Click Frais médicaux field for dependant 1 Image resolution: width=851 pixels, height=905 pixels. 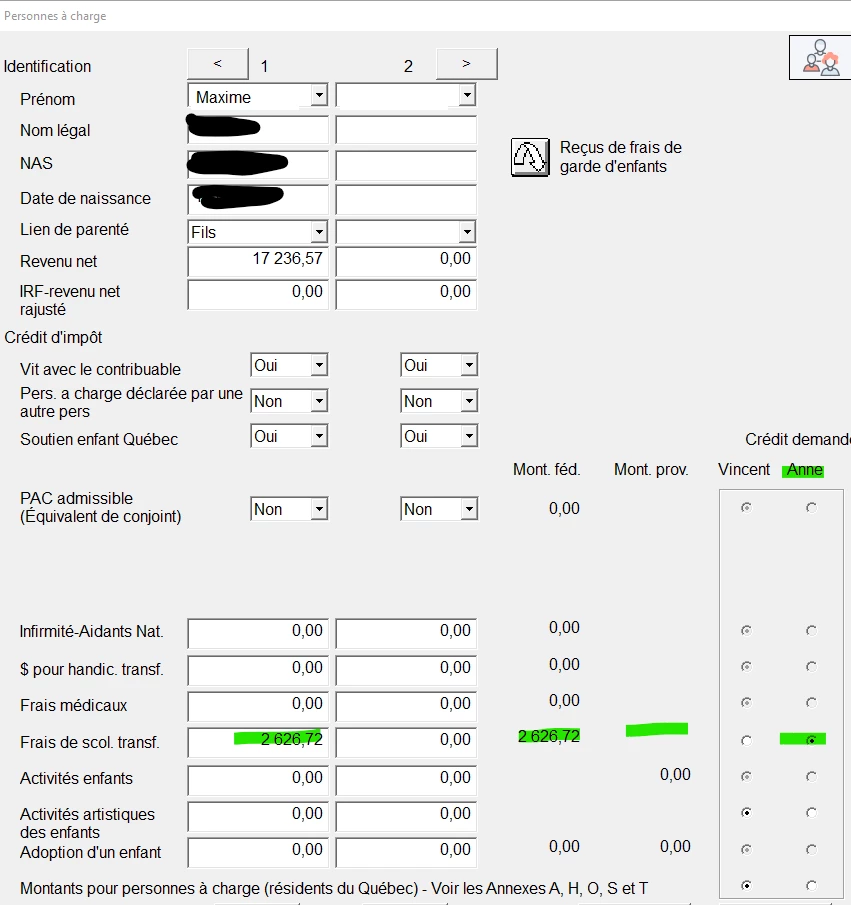[x=257, y=706]
